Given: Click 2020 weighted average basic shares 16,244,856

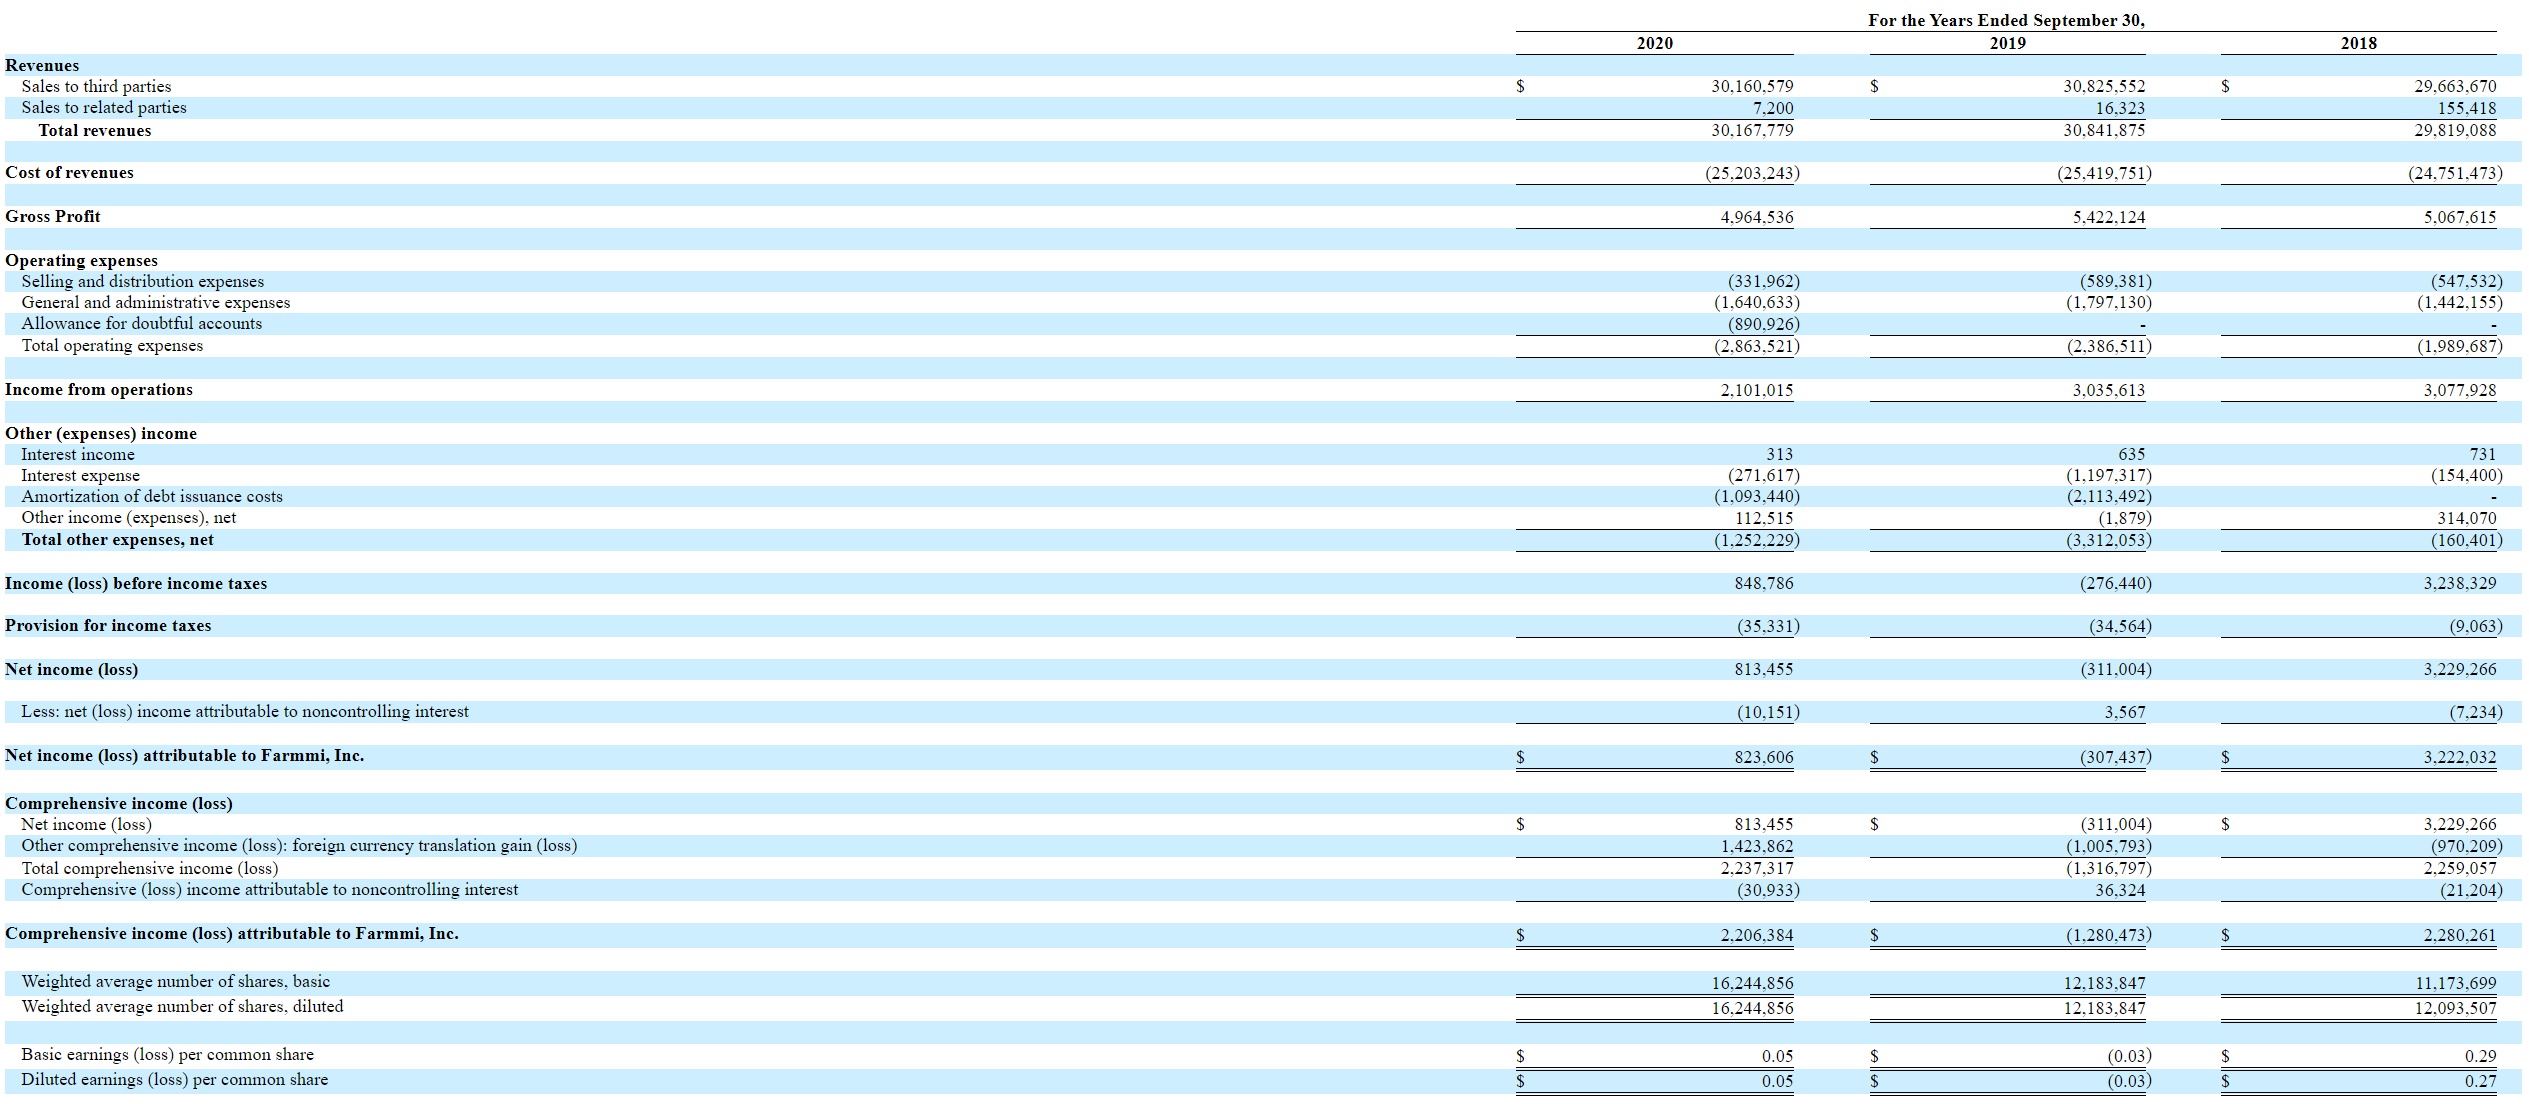Looking at the screenshot, I should pyautogui.click(x=1752, y=983).
